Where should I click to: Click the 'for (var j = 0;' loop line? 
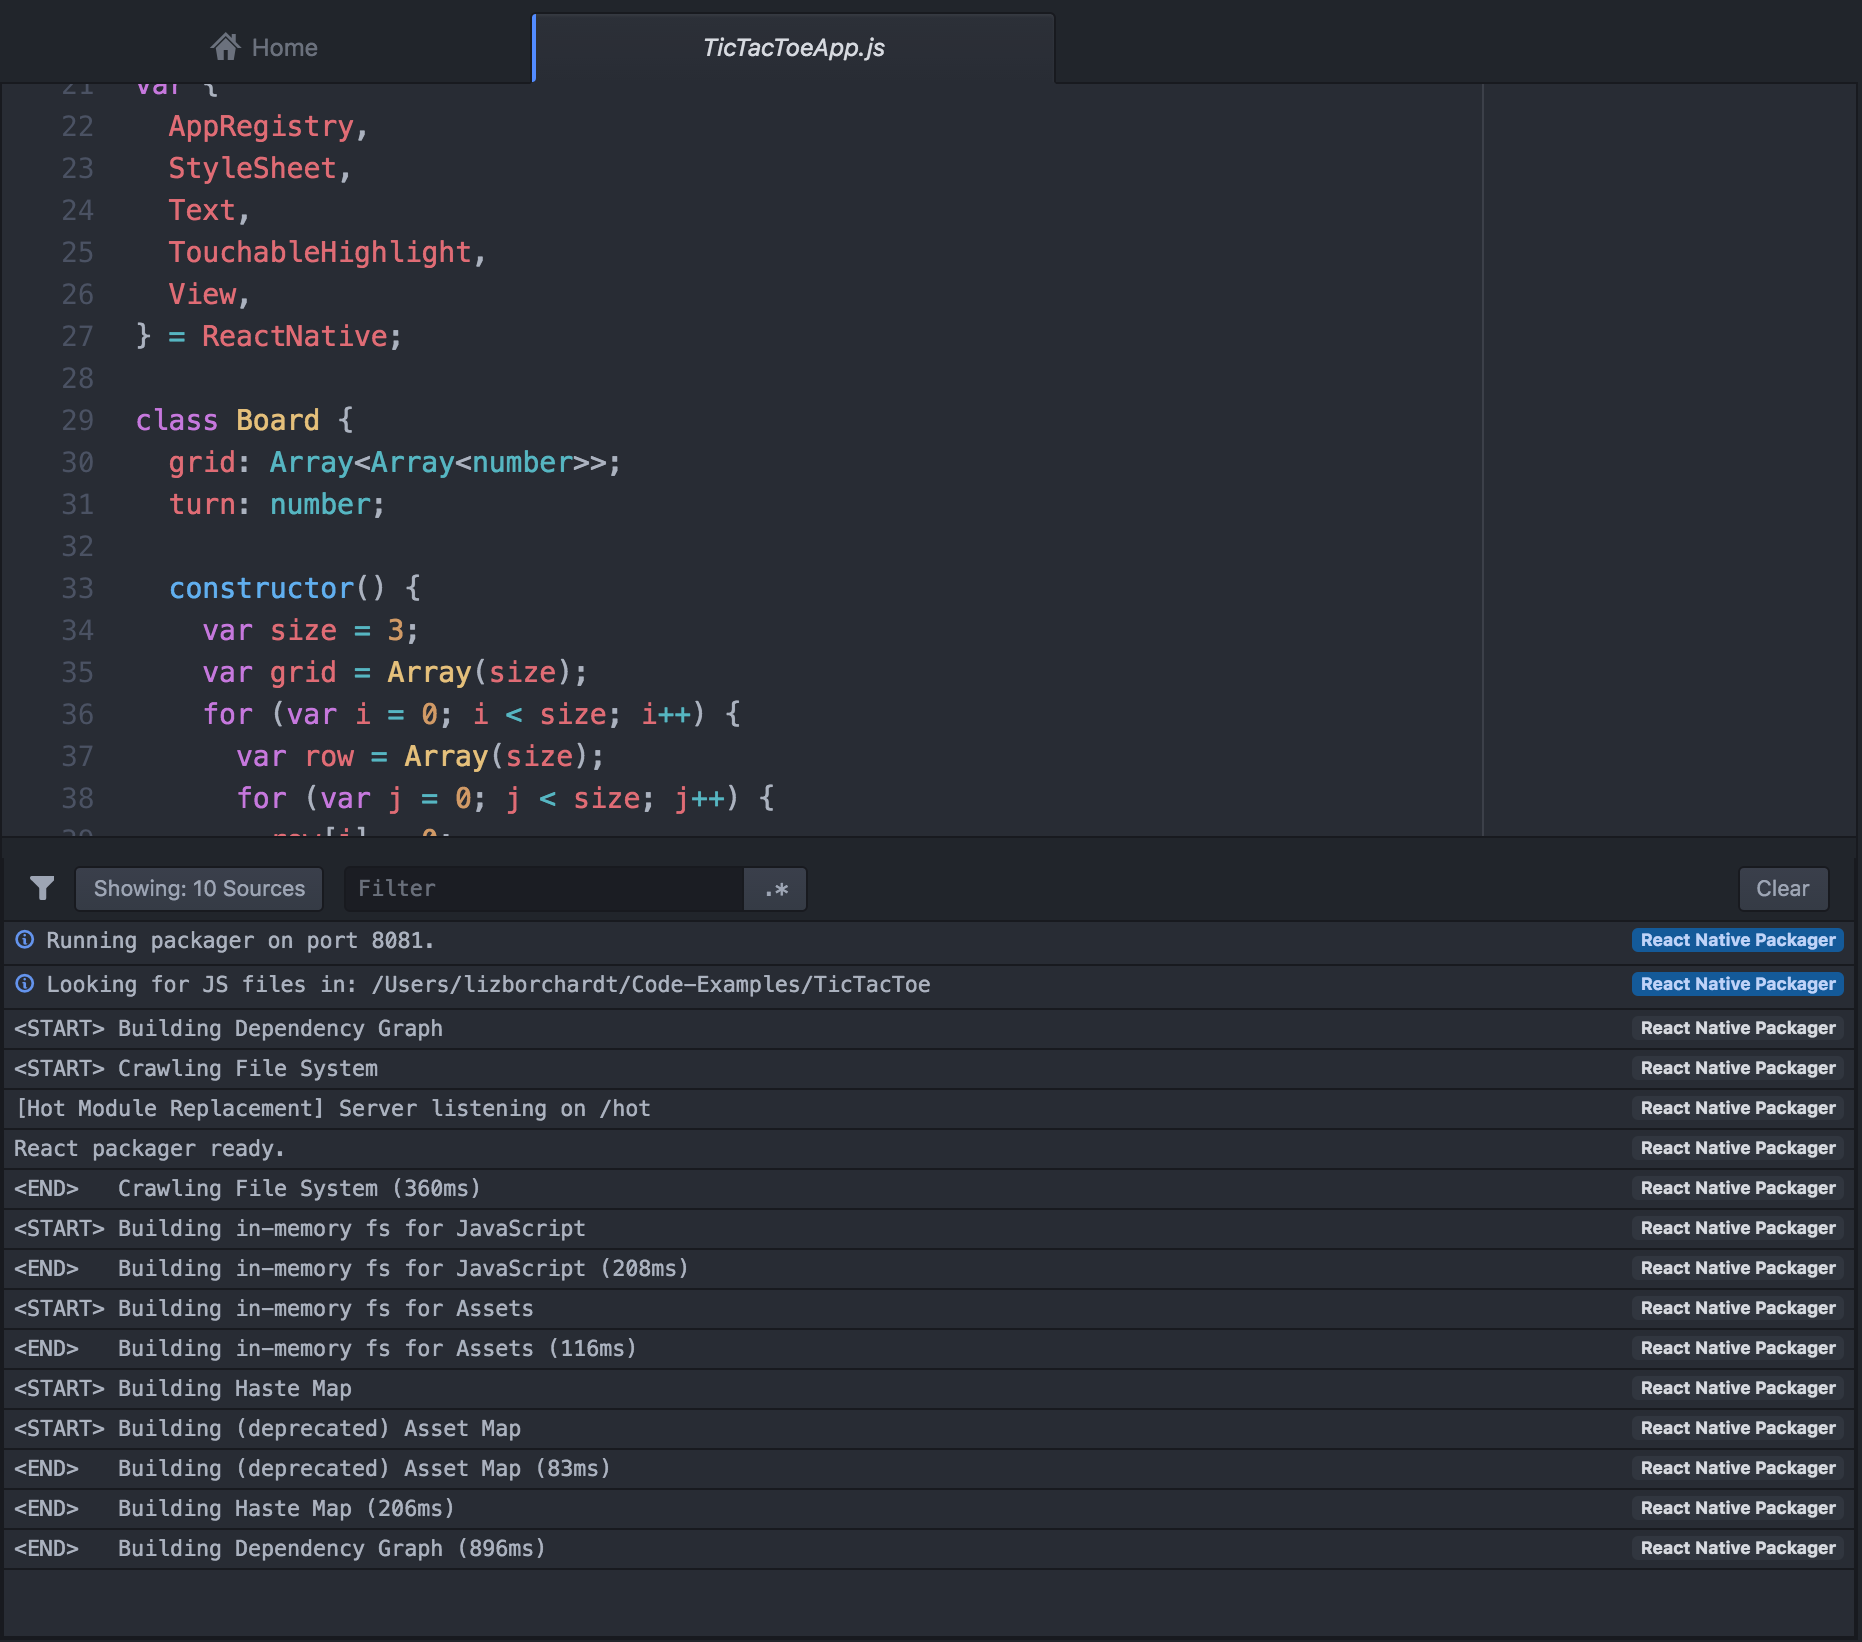pyautogui.click(x=505, y=798)
